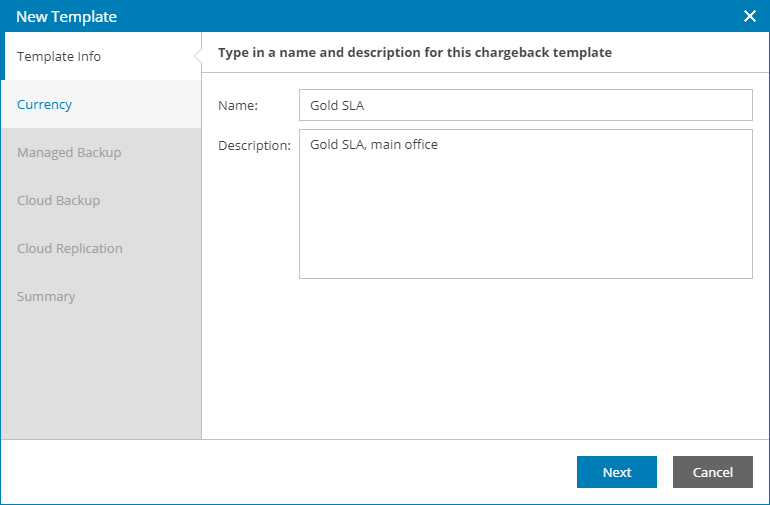Select the Template Info step
Screen dimensions: 770x505
(59, 56)
